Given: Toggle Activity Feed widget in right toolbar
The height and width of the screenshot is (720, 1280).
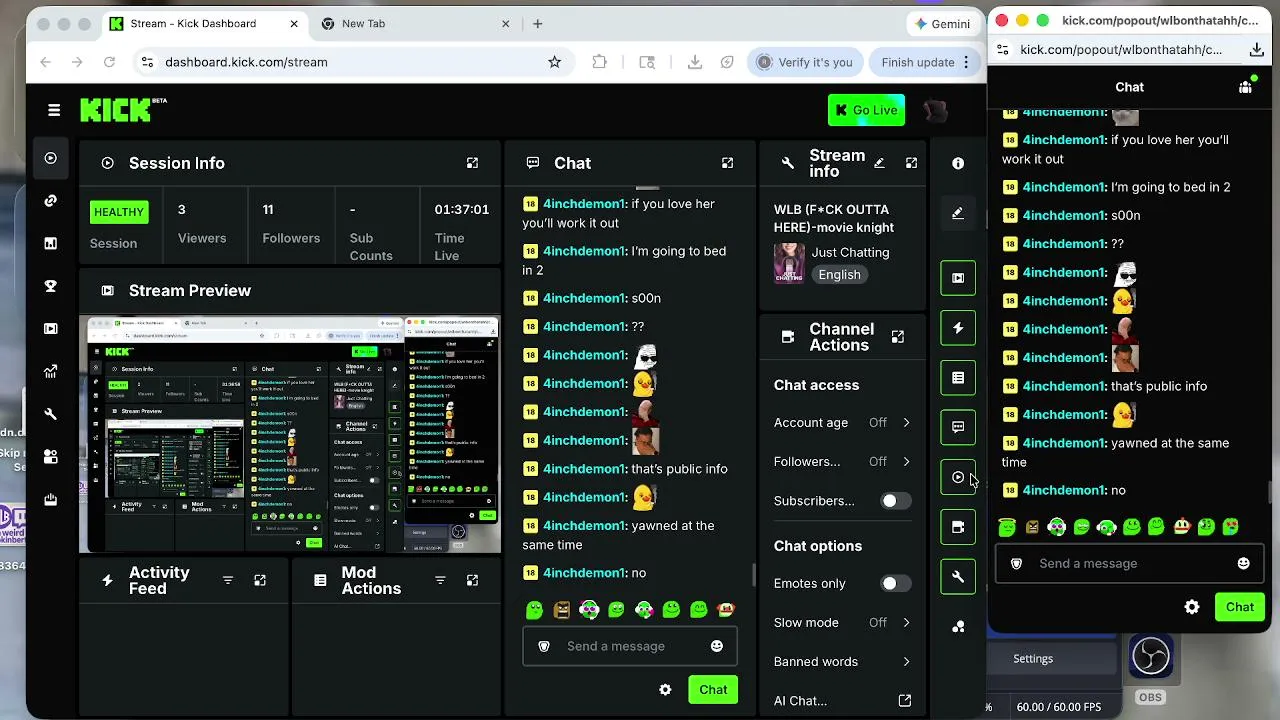Looking at the screenshot, I should (958, 328).
